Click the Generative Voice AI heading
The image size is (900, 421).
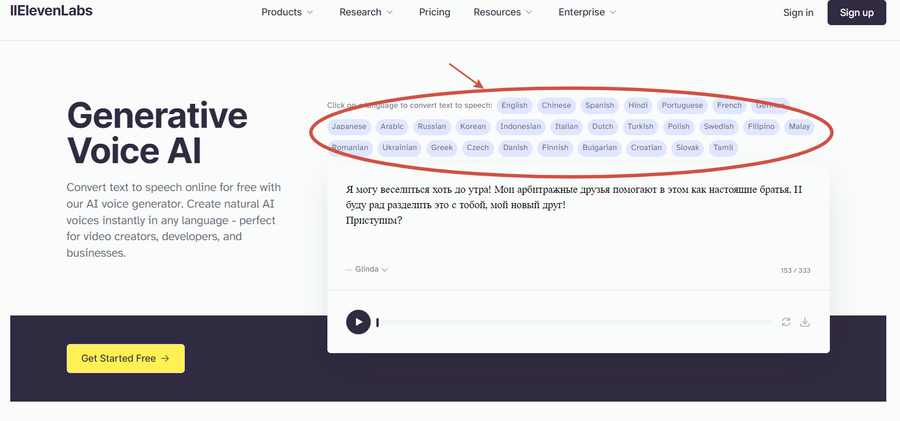[x=157, y=134]
